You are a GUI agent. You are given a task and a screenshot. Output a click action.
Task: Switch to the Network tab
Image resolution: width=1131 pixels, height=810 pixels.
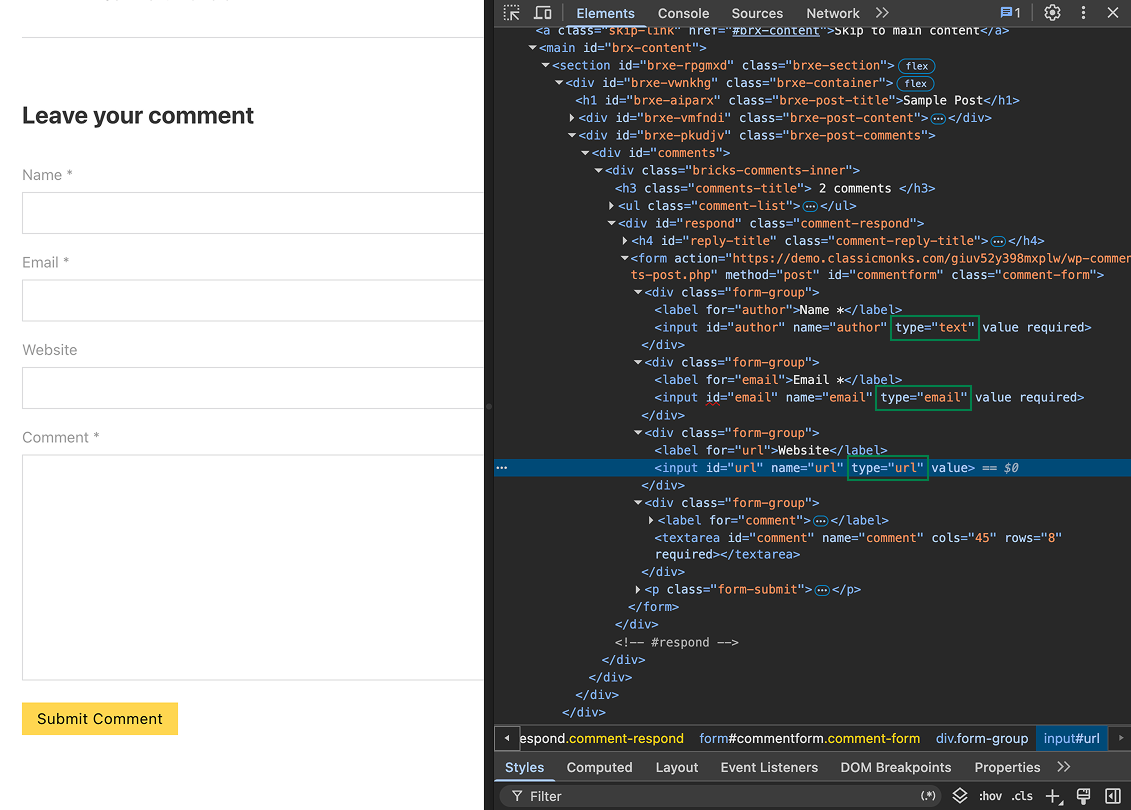[x=832, y=13]
